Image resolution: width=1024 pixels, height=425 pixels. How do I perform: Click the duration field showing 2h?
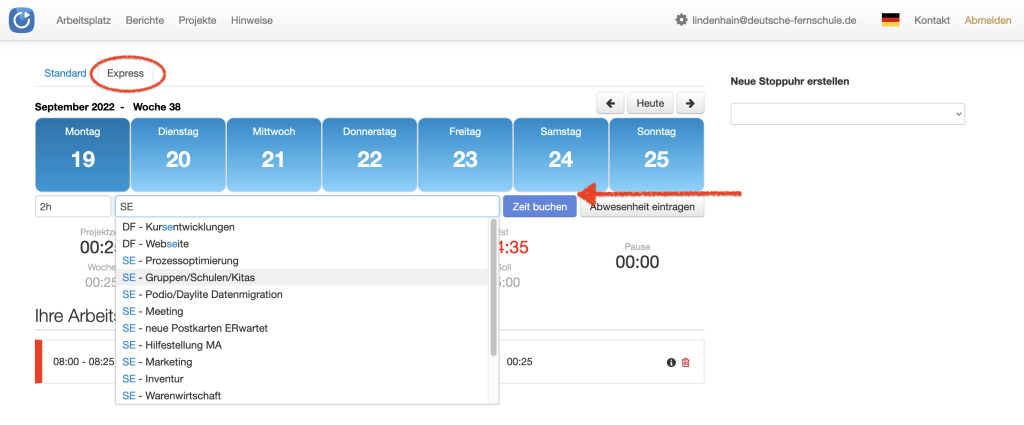[72, 206]
